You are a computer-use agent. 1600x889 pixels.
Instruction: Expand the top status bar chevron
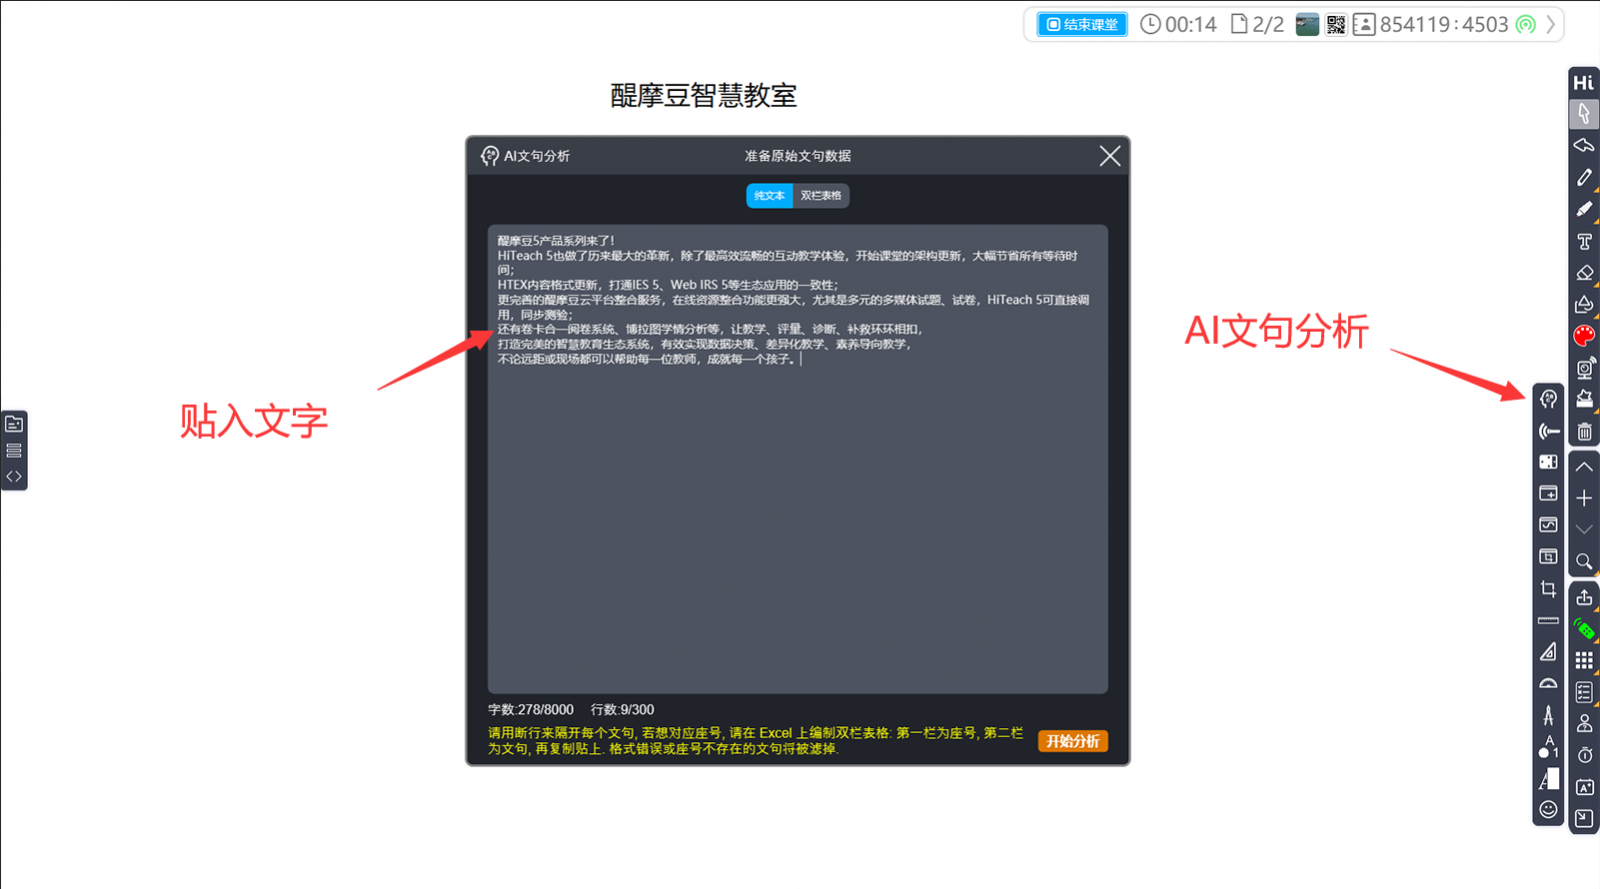pos(1551,25)
